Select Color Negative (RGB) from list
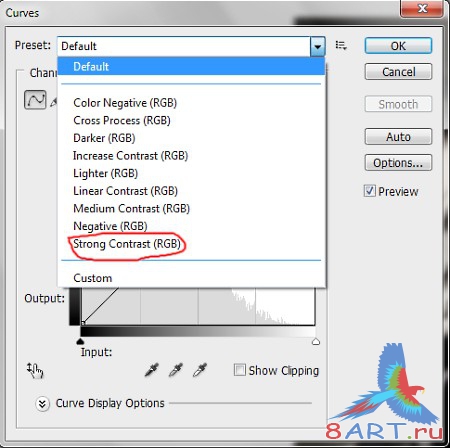Screen dimensions: 450x448 point(125,103)
